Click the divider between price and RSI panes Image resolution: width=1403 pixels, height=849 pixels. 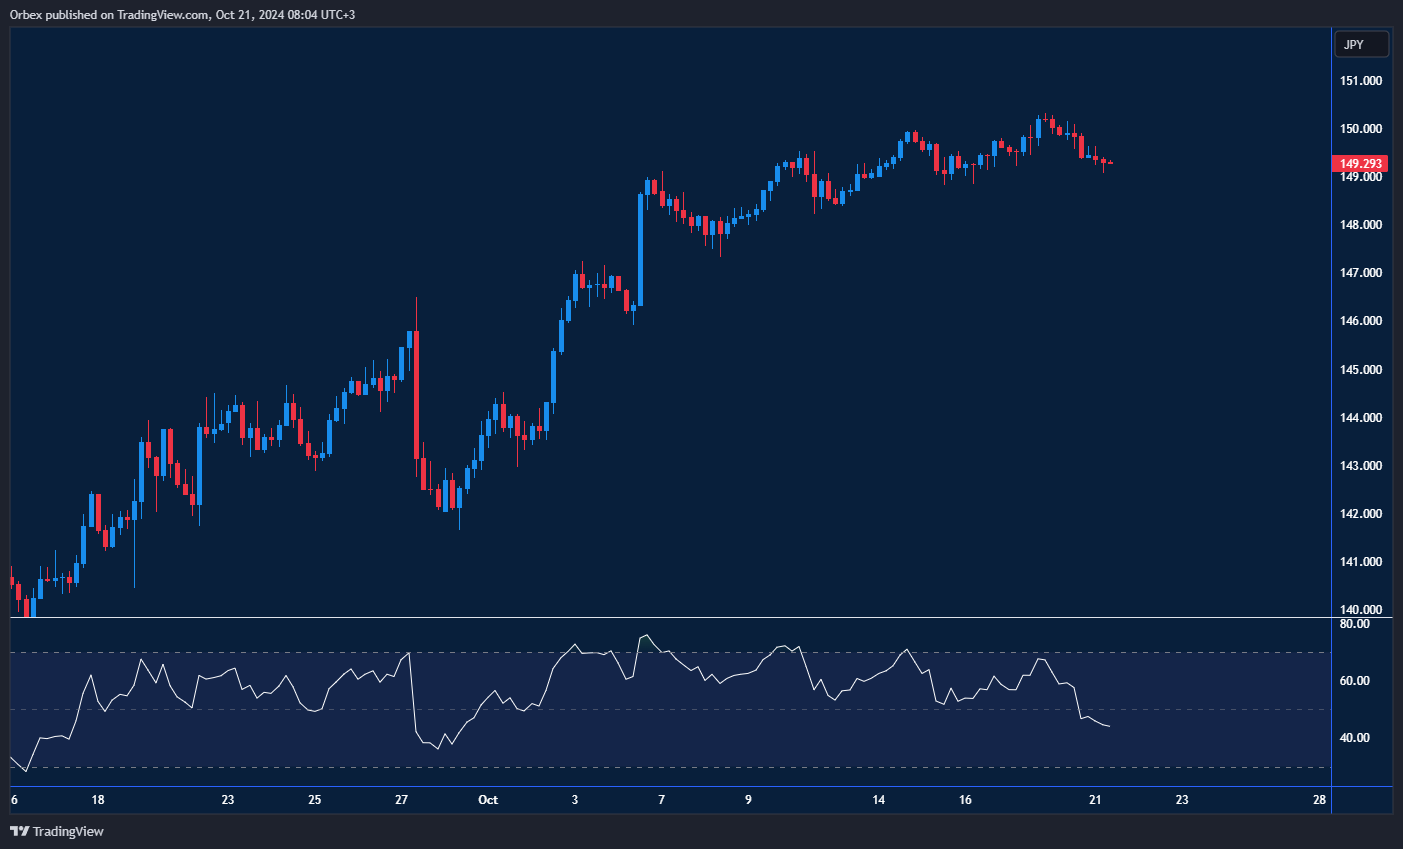(x=670, y=618)
